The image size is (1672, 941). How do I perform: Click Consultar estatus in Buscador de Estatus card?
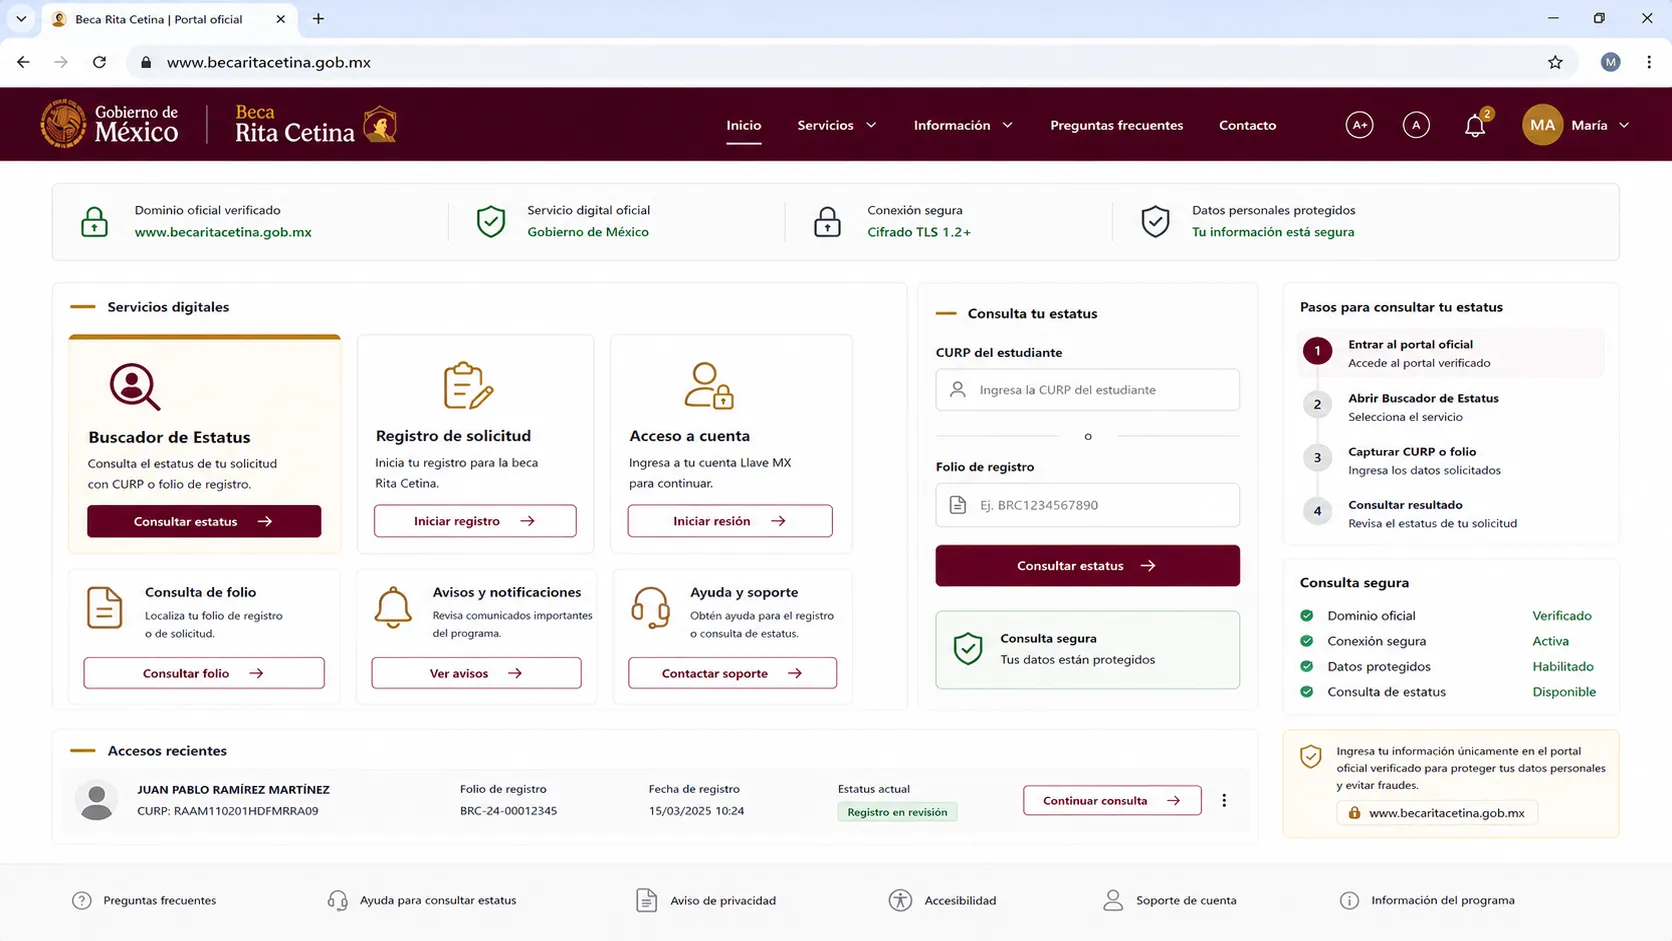pos(204,521)
